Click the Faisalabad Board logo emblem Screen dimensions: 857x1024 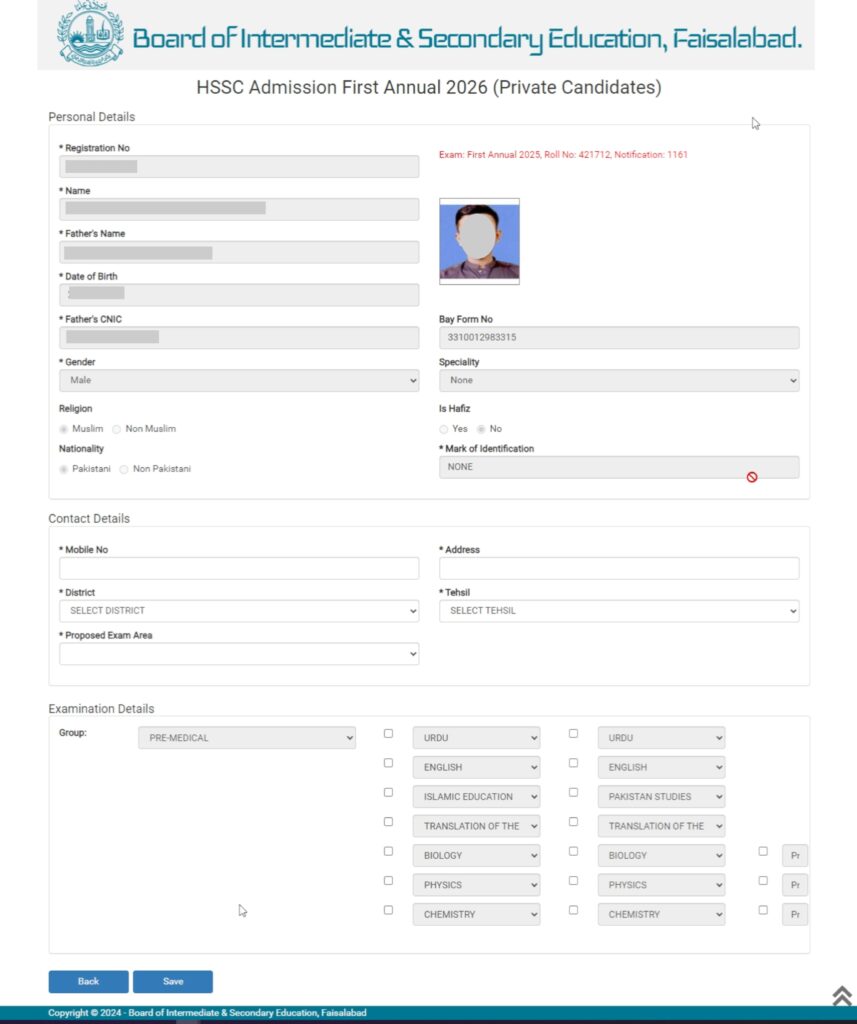pyautogui.click(x=91, y=34)
